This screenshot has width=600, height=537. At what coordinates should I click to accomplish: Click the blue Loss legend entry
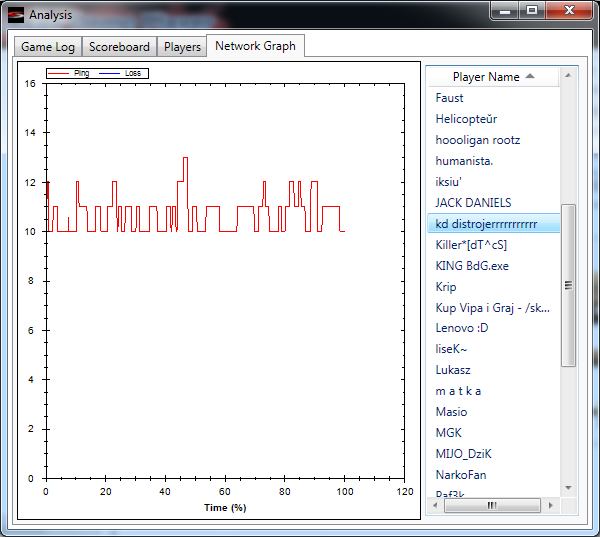point(120,73)
